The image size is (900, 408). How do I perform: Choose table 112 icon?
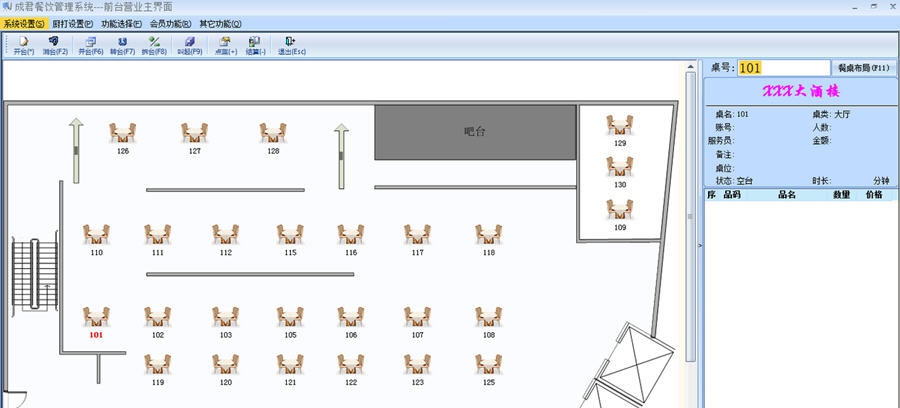coord(226,234)
